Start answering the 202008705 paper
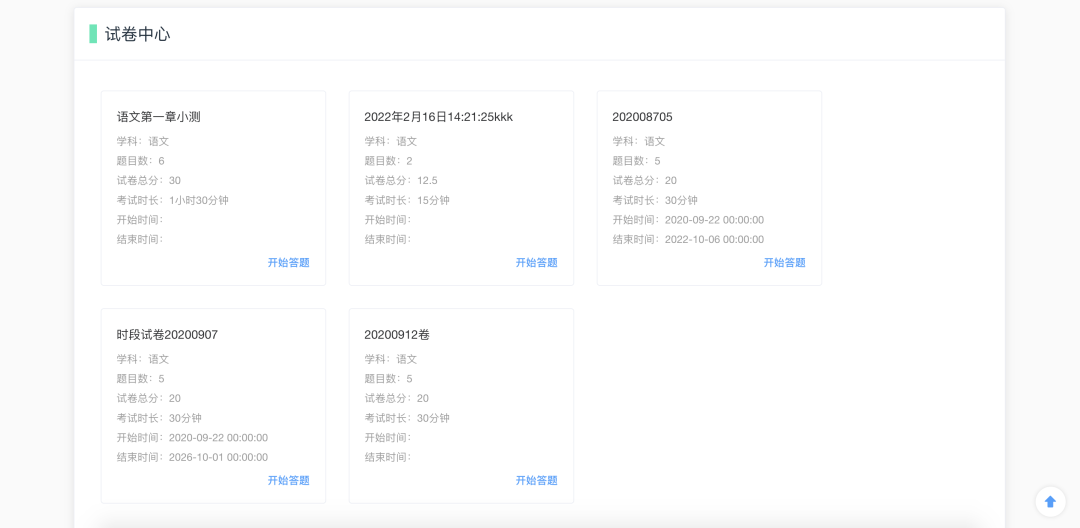Image resolution: width=1080 pixels, height=528 pixels. [785, 262]
